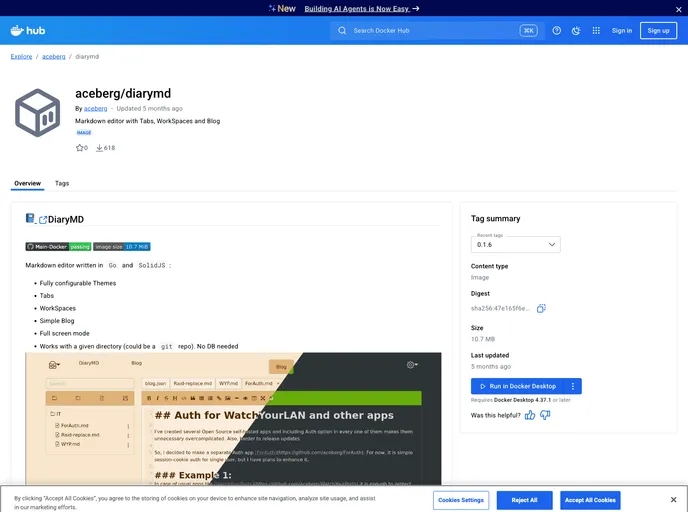
Task: Click the thumbs up helpful icon
Action: 530,415
